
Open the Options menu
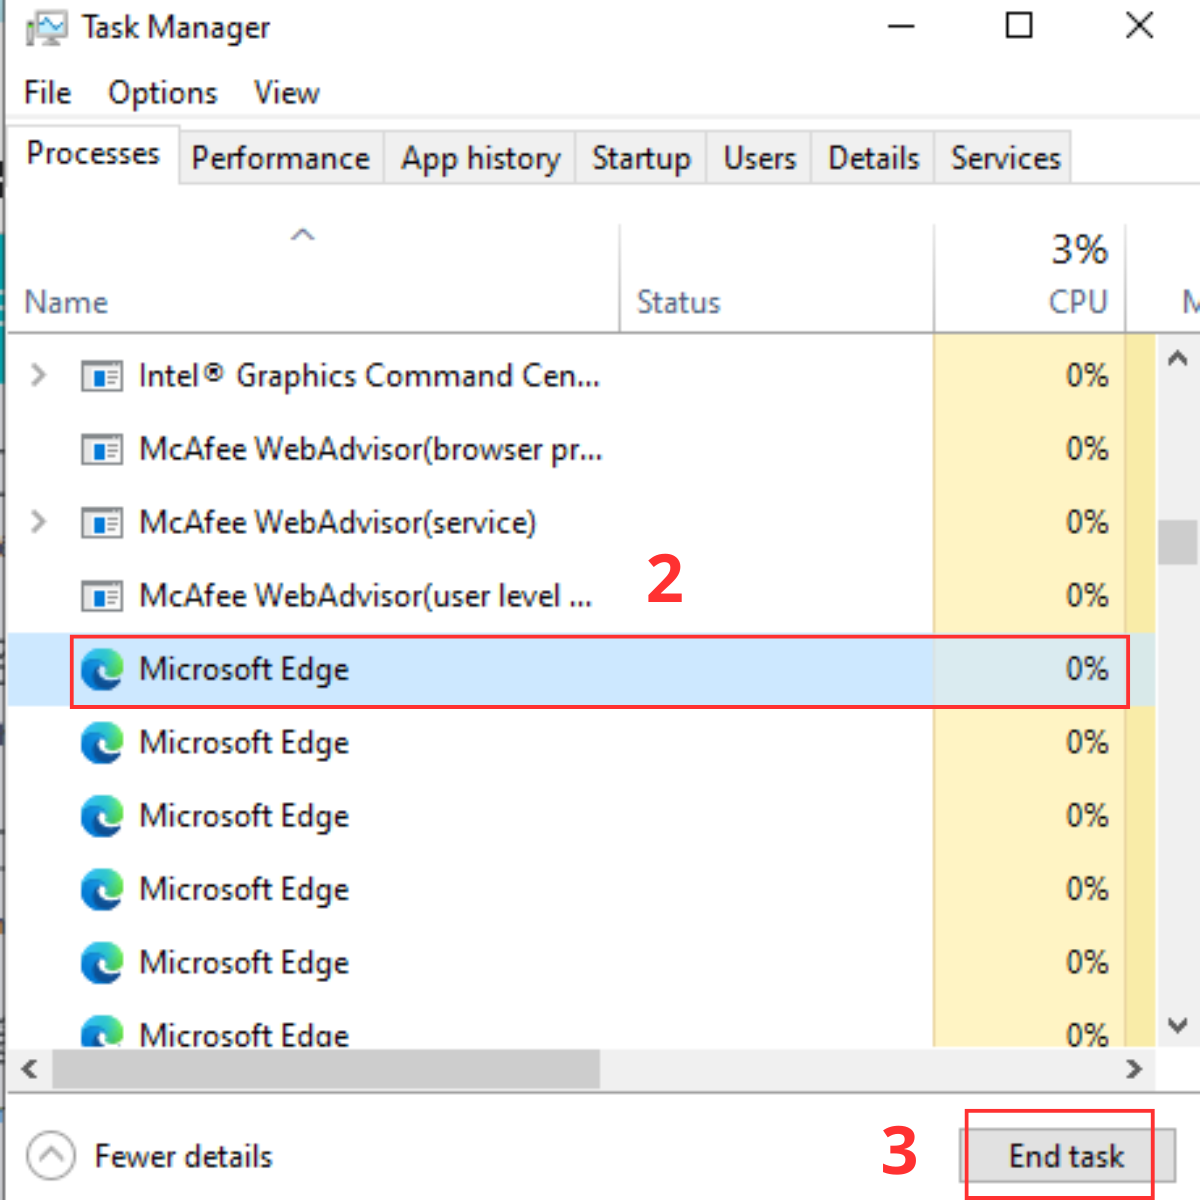click(x=162, y=93)
